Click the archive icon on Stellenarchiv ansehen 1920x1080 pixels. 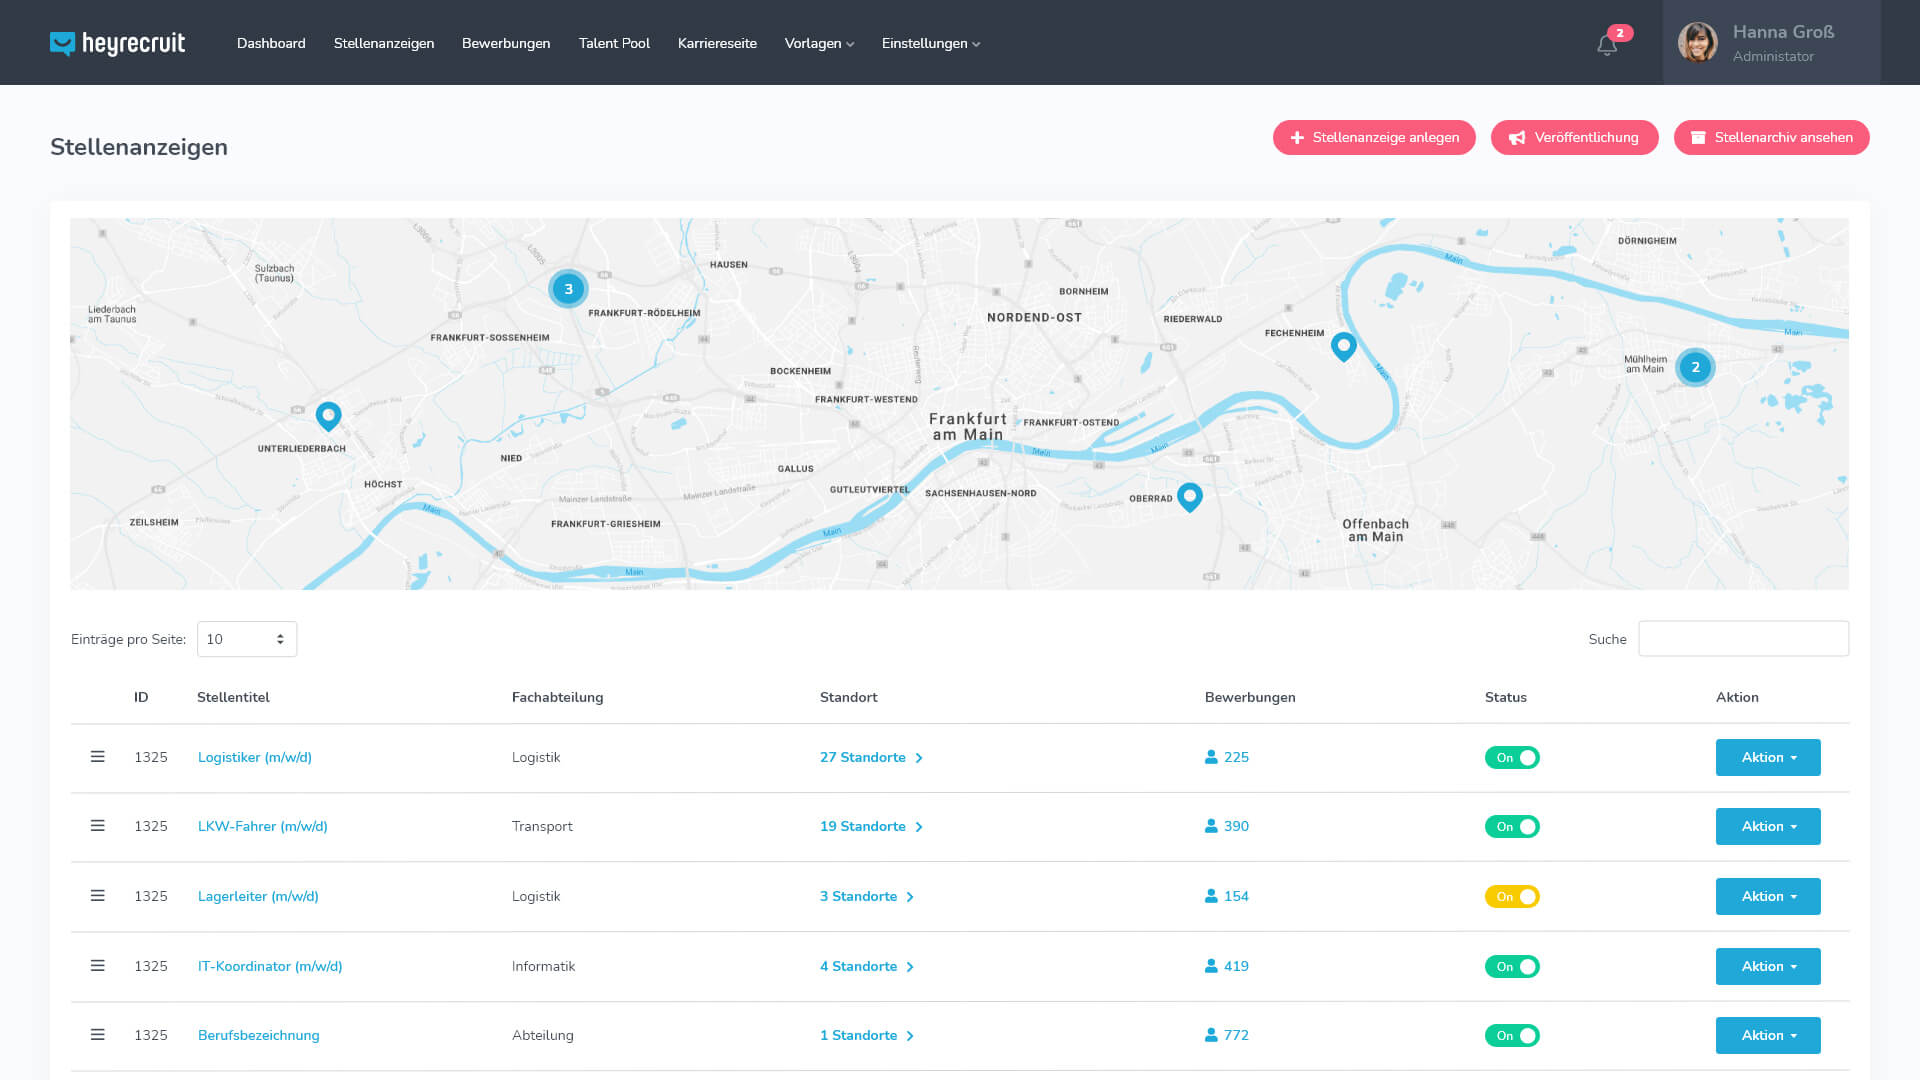pyautogui.click(x=1698, y=137)
